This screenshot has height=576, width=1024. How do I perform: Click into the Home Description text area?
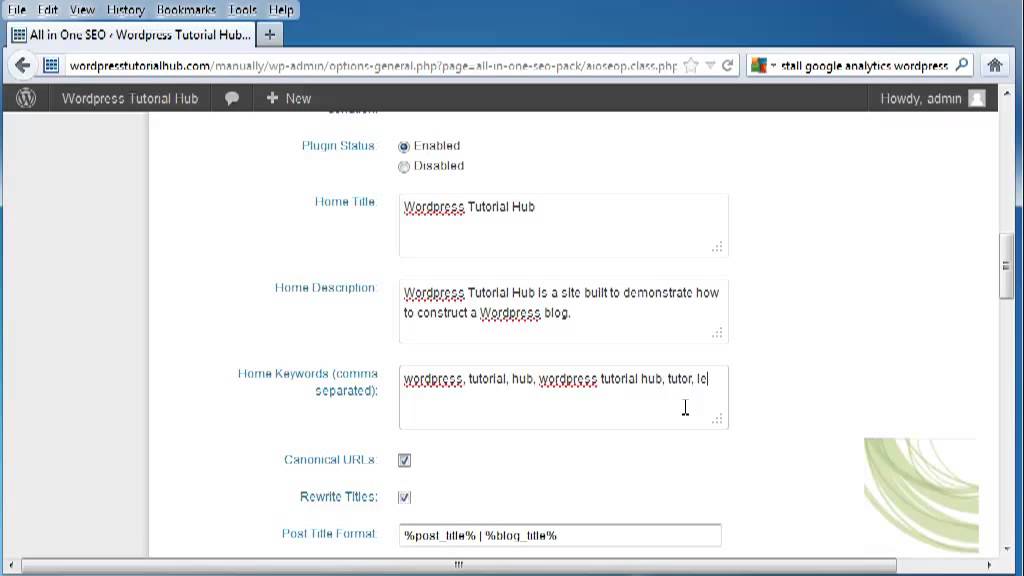coord(564,312)
